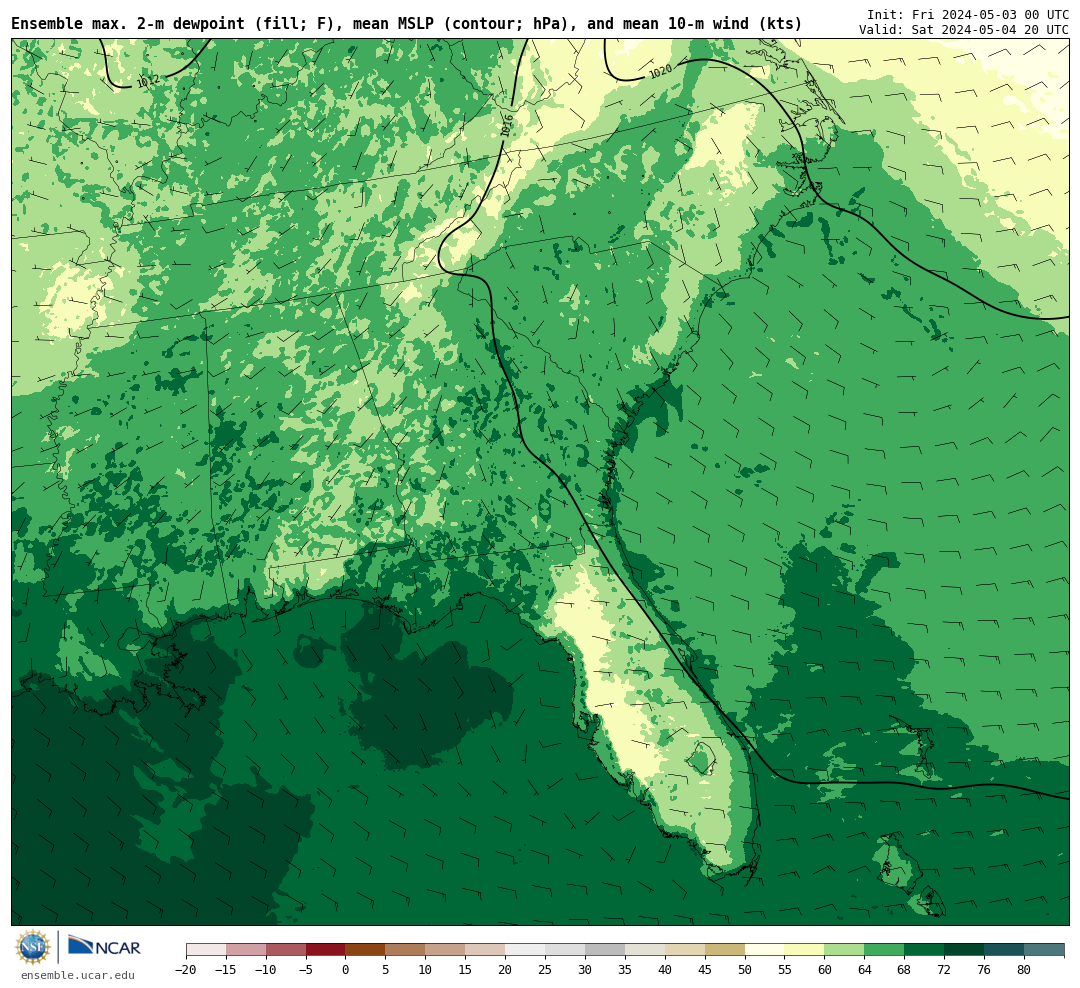Click the Valid: Sat 2024-05-04 20 UTC text
Image resolution: width=1080 pixels, height=988 pixels.
[x=964, y=30]
